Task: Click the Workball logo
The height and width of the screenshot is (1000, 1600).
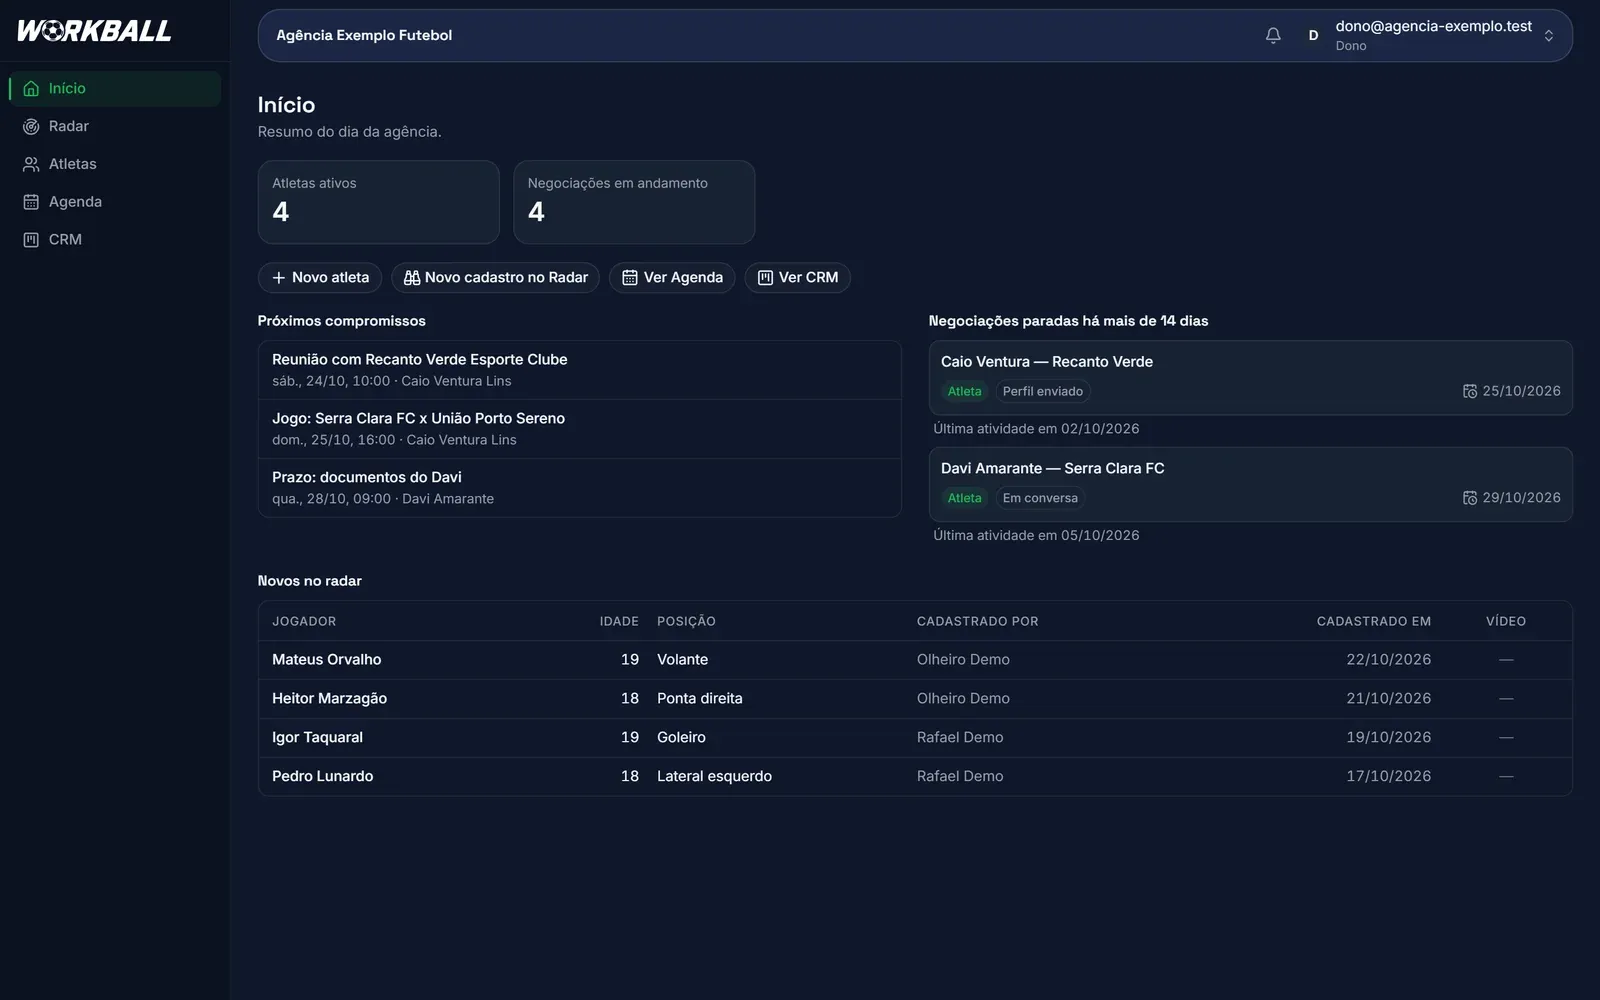Action: (94, 31)
